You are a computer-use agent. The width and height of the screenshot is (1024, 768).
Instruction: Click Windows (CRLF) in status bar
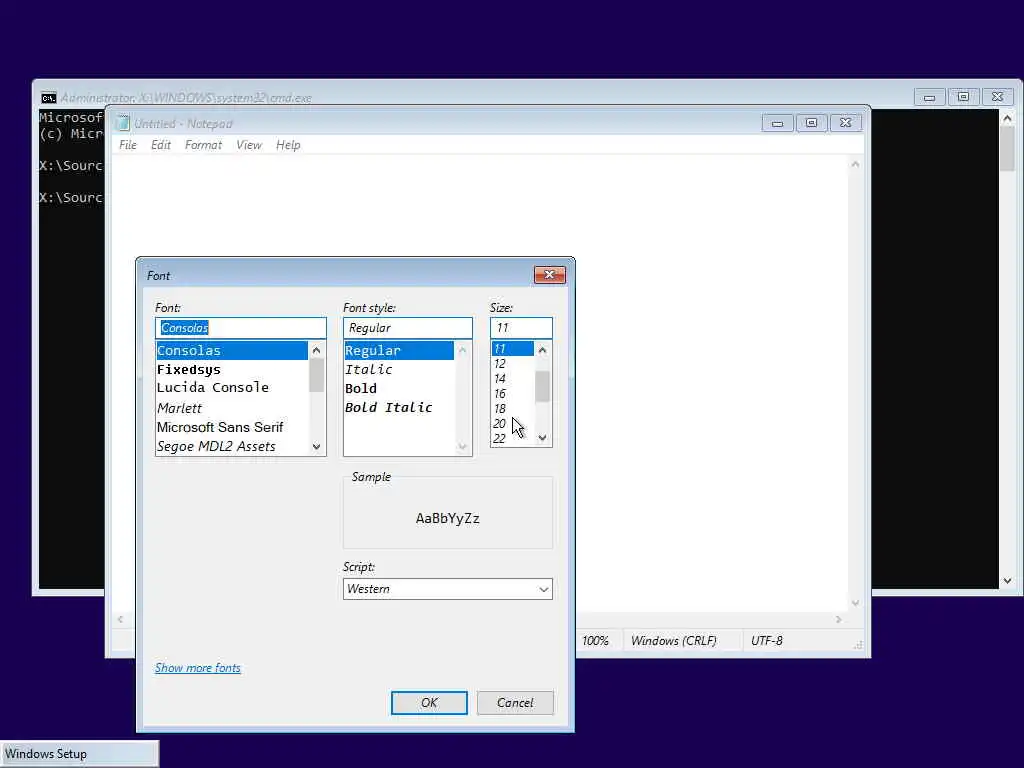pyautogui.click(x=674, y=641)
